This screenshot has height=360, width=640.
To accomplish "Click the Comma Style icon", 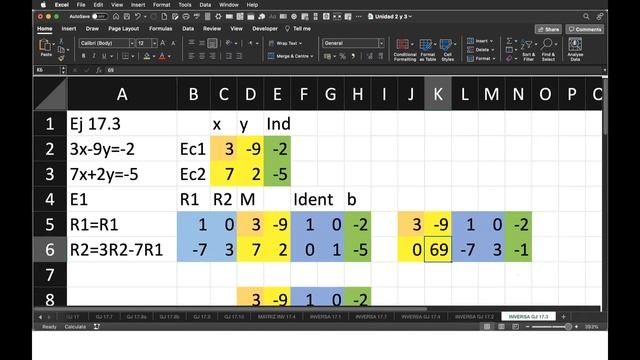I will [x=353, y=56].
